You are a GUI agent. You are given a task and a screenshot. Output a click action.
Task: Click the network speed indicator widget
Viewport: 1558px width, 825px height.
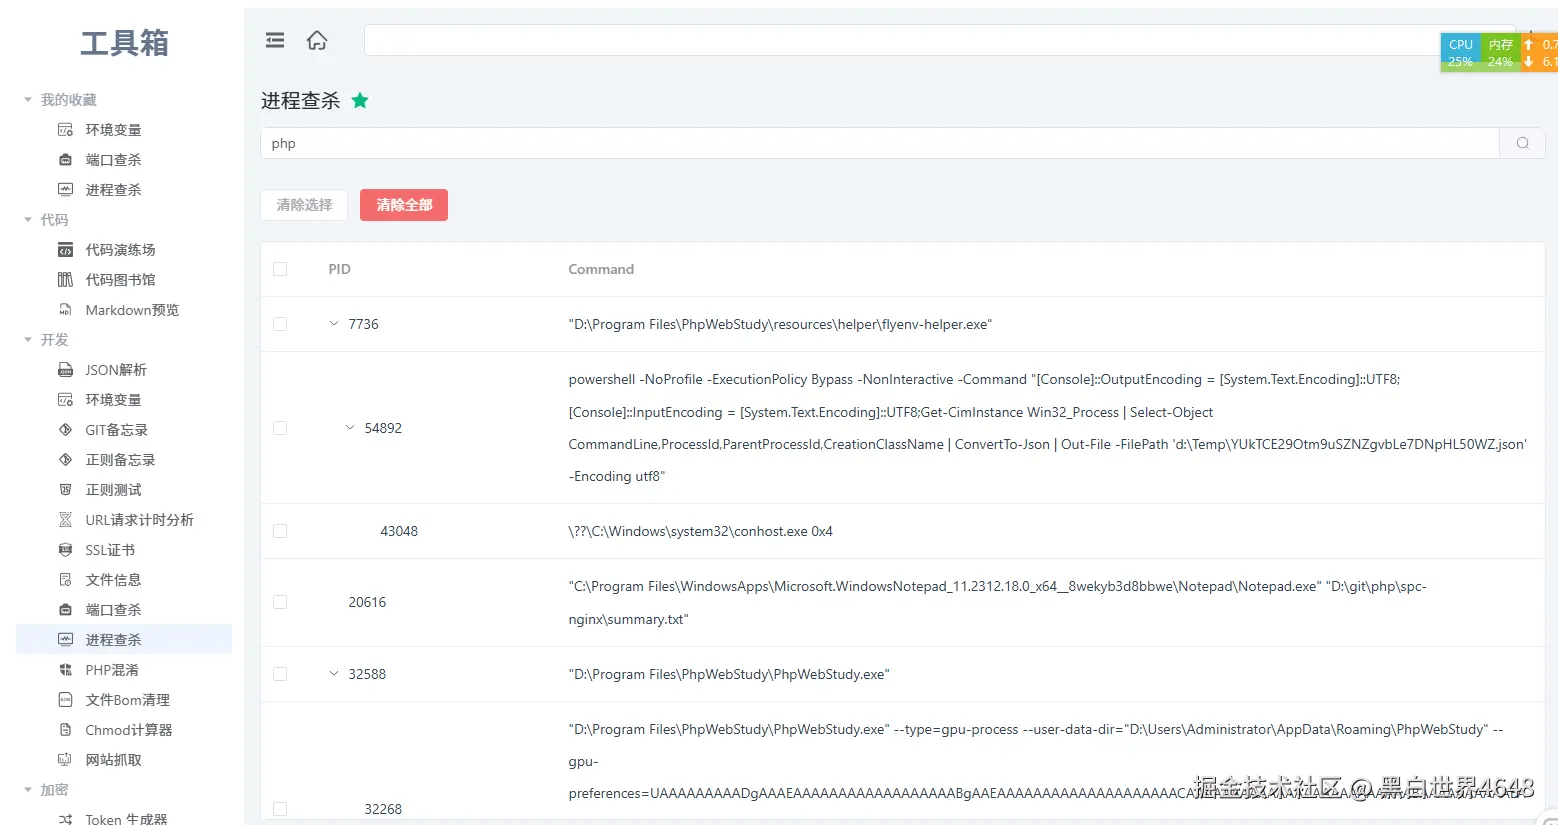point(1540,53)
